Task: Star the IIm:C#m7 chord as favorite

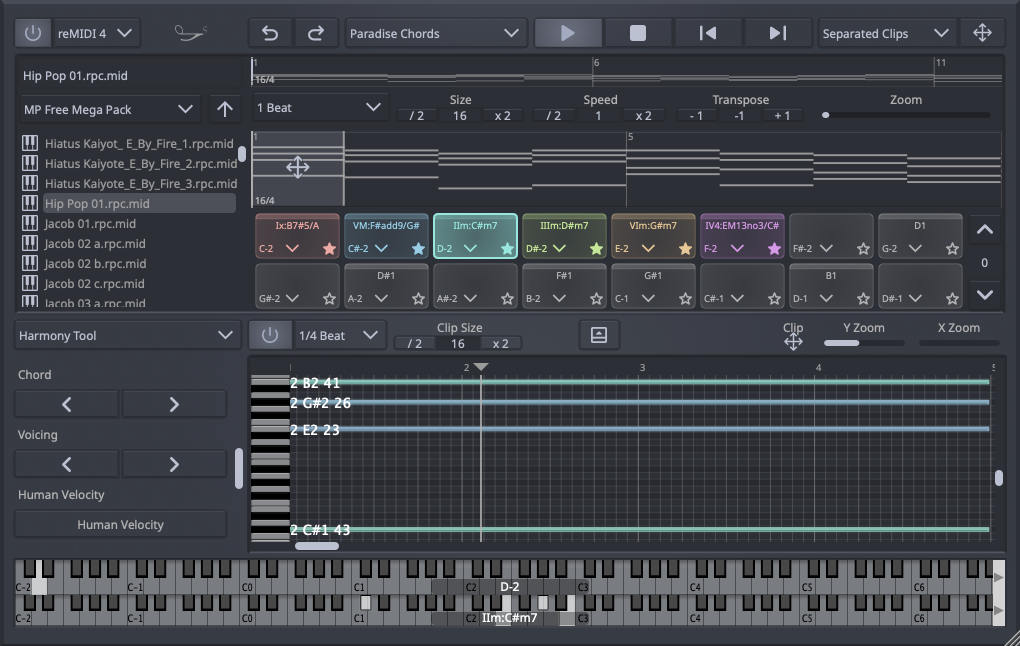Action: pyautogui.click(x=506, y=247)
